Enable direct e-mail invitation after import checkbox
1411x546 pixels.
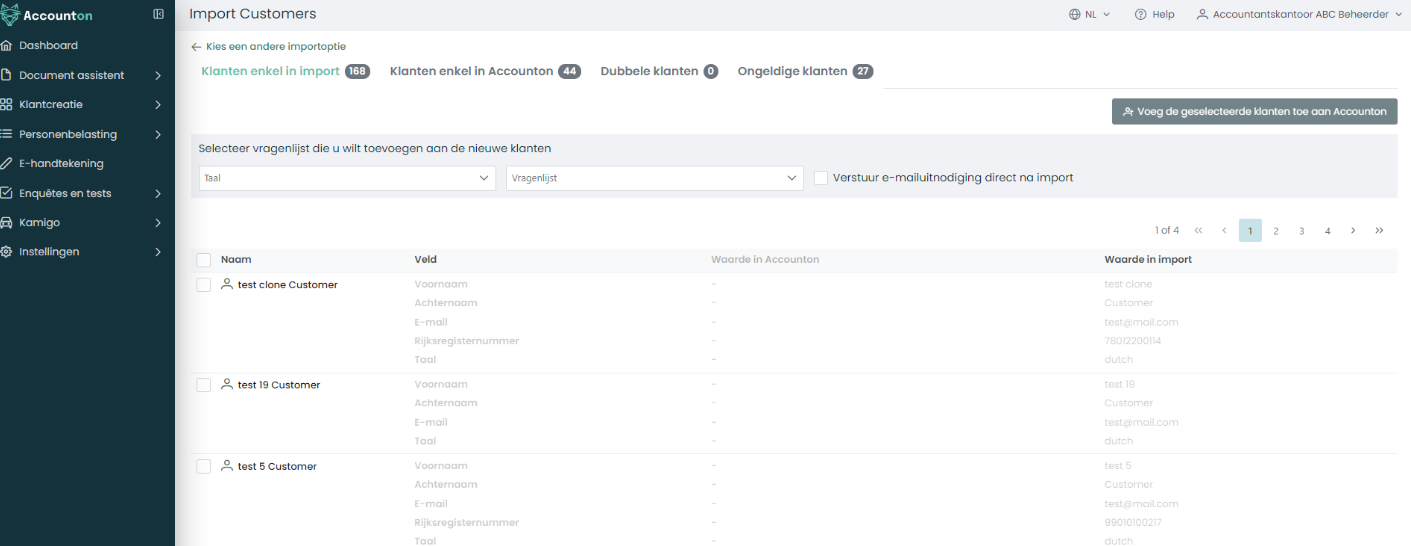click(821, 178)
